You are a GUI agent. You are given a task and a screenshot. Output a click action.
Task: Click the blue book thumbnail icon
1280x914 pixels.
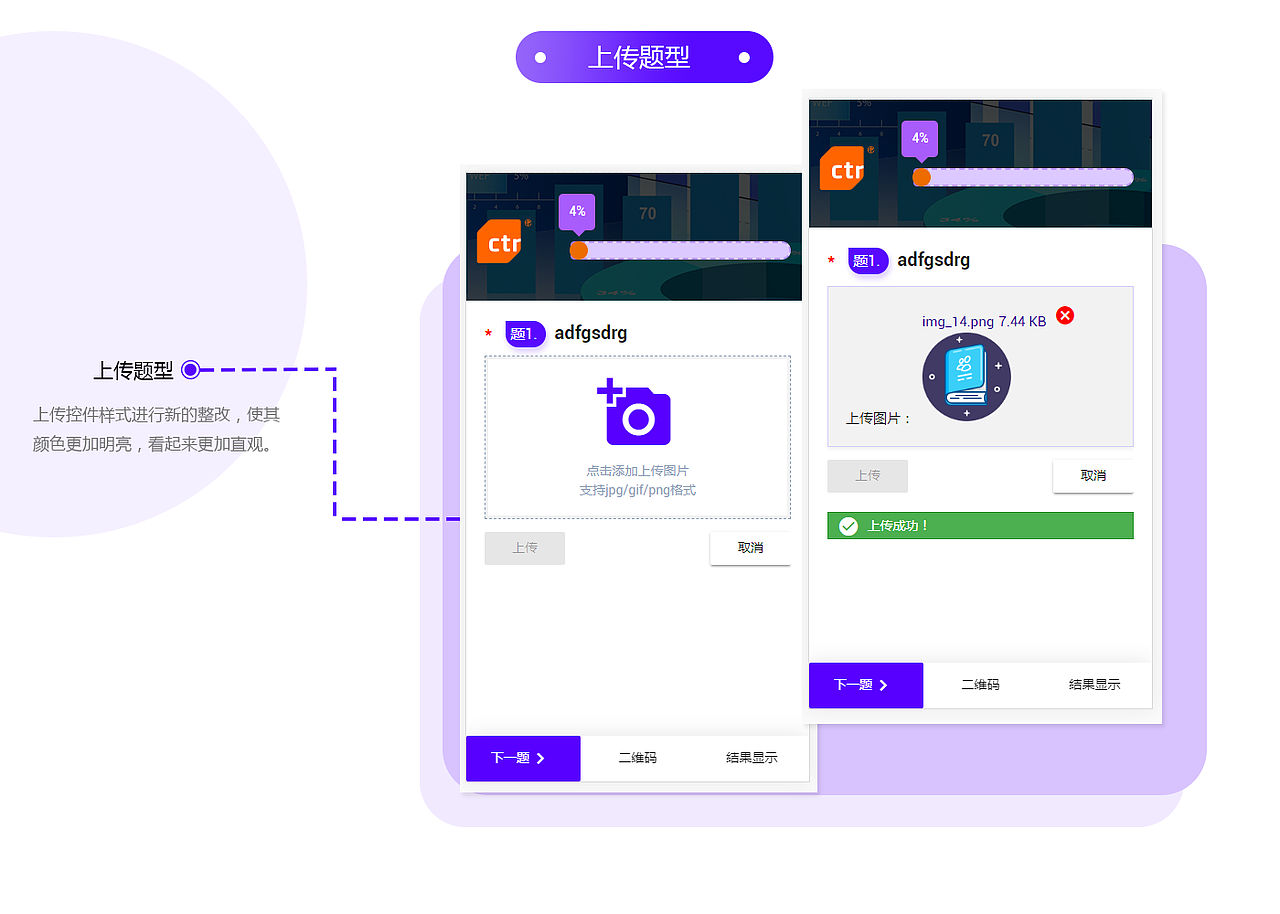pos(966,377)
